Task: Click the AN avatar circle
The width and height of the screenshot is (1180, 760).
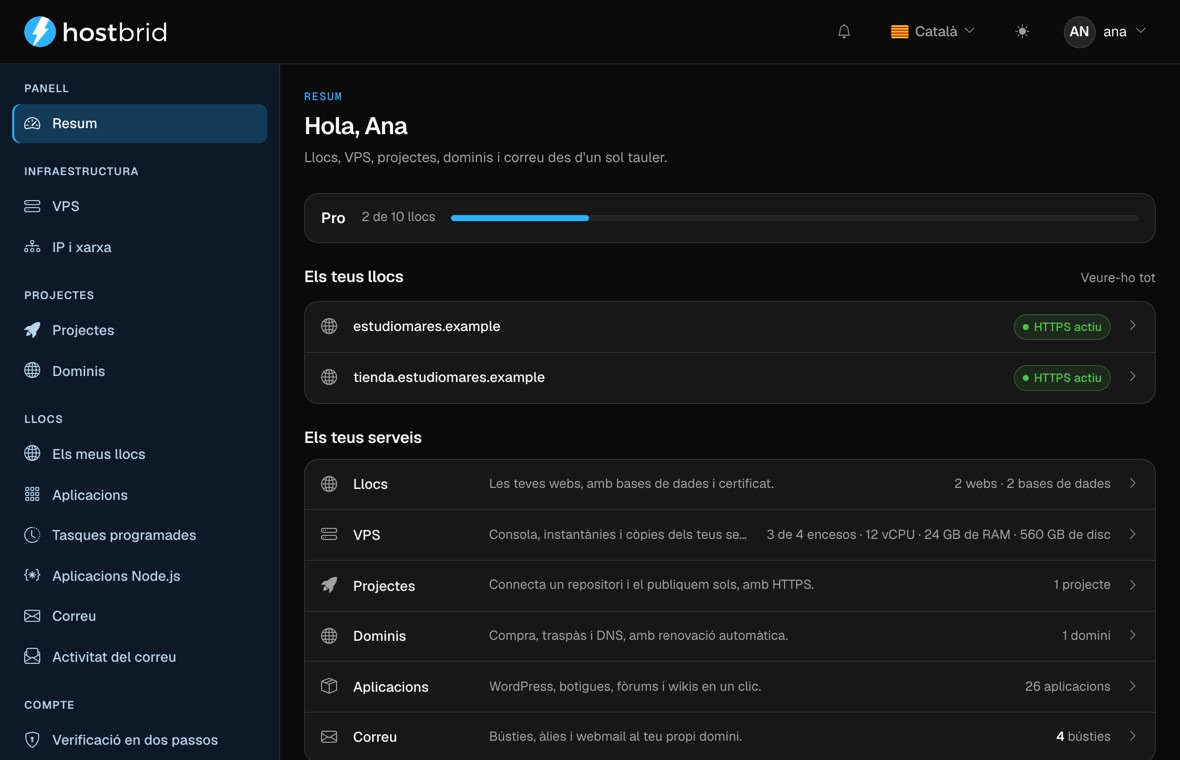Action: (x=1079, y=32)
